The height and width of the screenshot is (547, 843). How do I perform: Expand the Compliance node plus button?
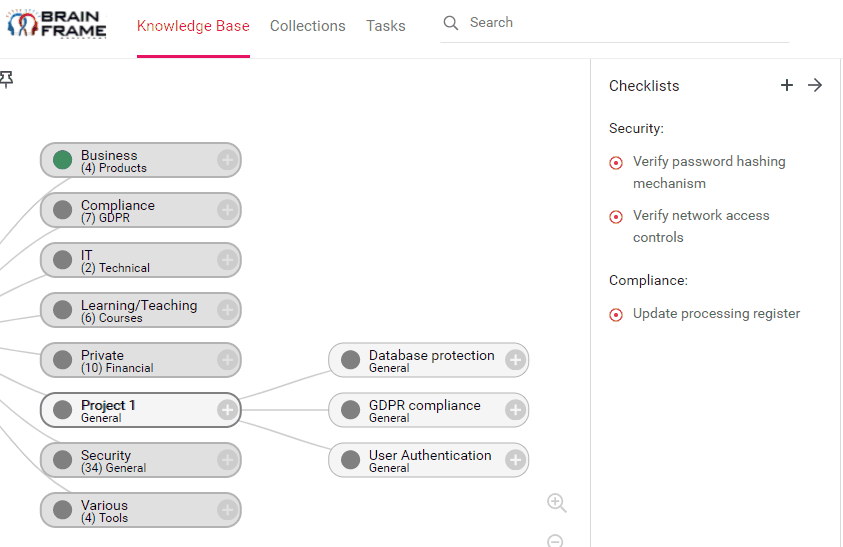click(x=227, y=210)
